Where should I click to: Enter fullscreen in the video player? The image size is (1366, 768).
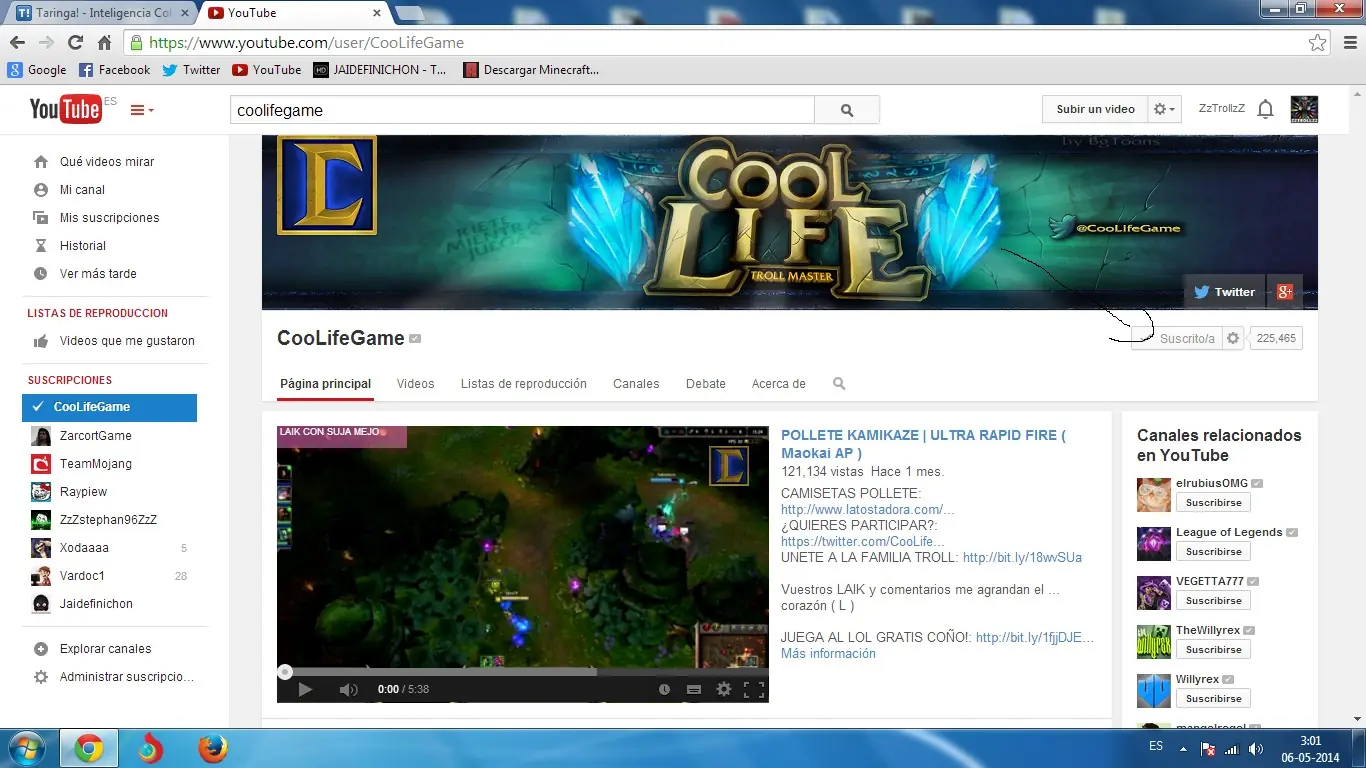point(754,689)
